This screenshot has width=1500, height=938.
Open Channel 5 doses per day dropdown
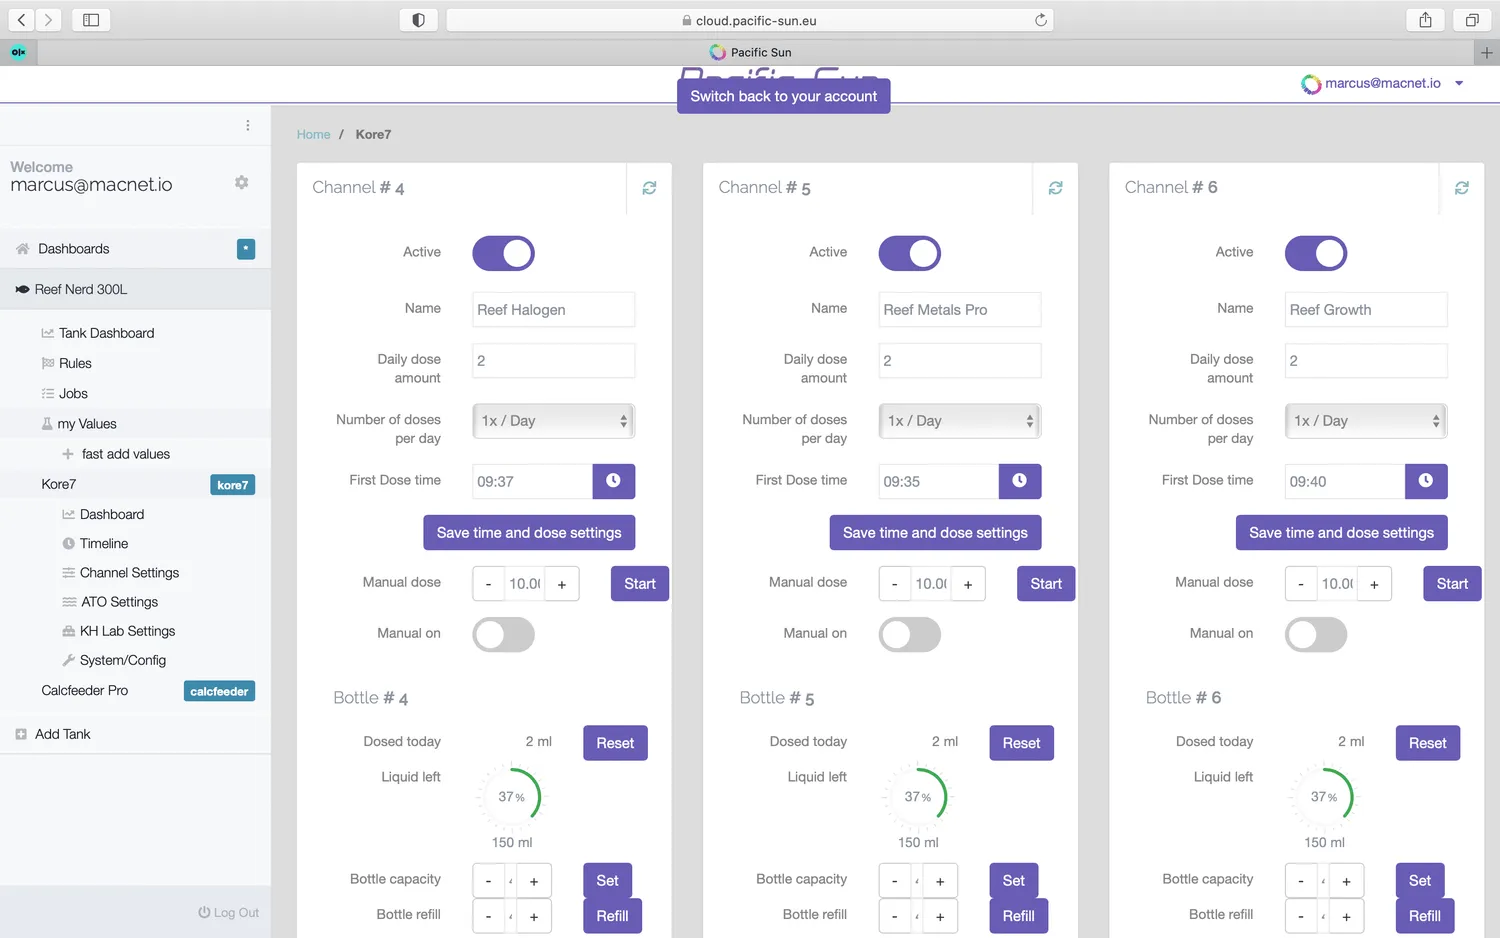pos(960,421)
